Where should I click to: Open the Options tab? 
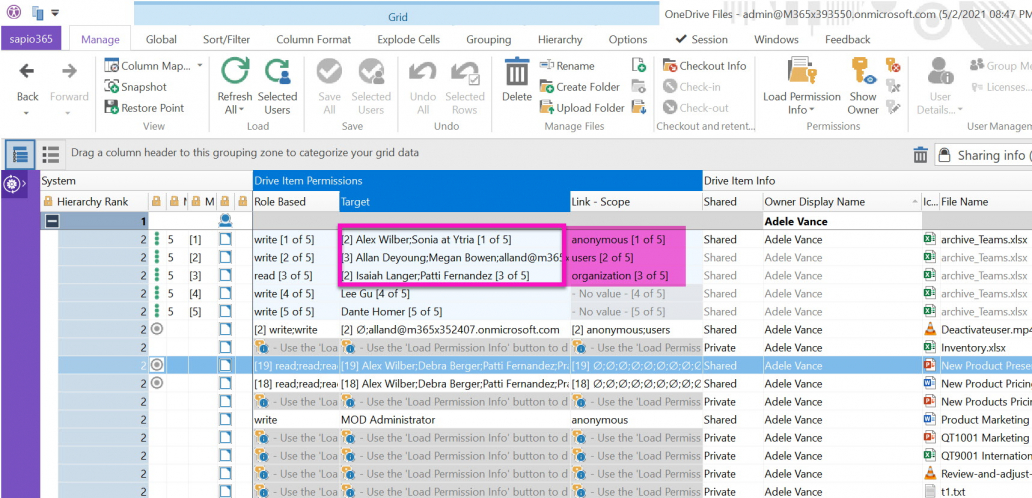coord(628,39)
